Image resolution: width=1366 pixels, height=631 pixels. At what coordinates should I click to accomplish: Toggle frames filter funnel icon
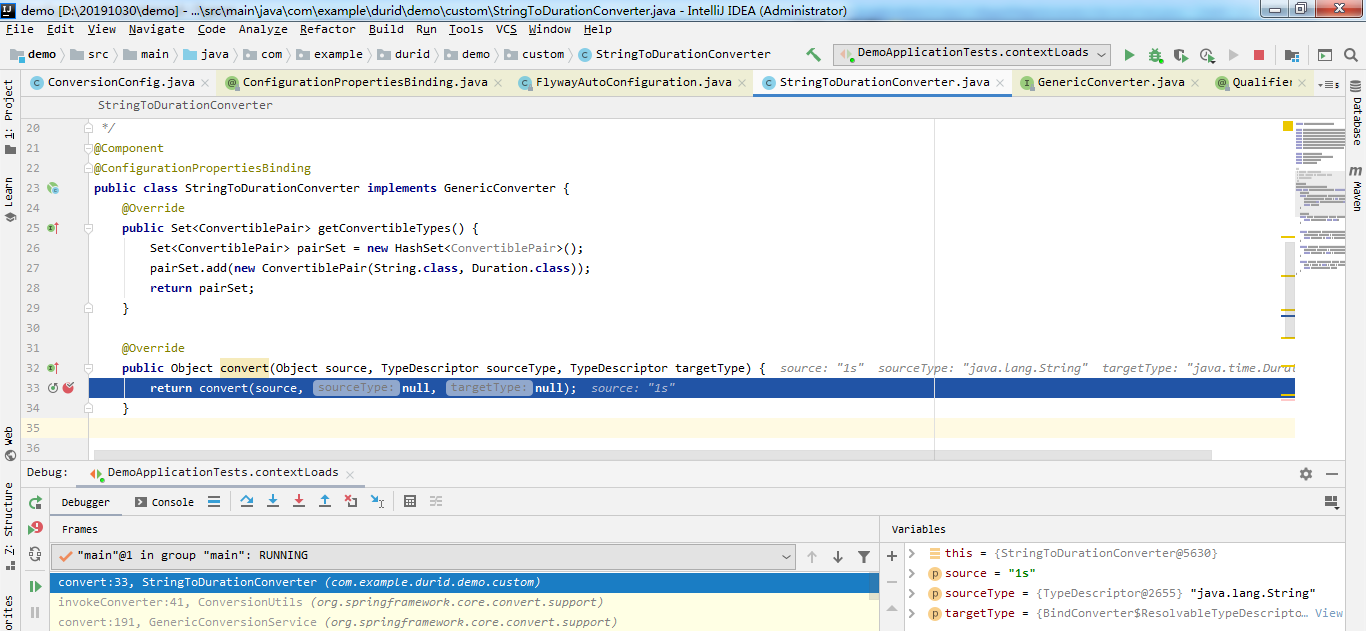(864, 557)
